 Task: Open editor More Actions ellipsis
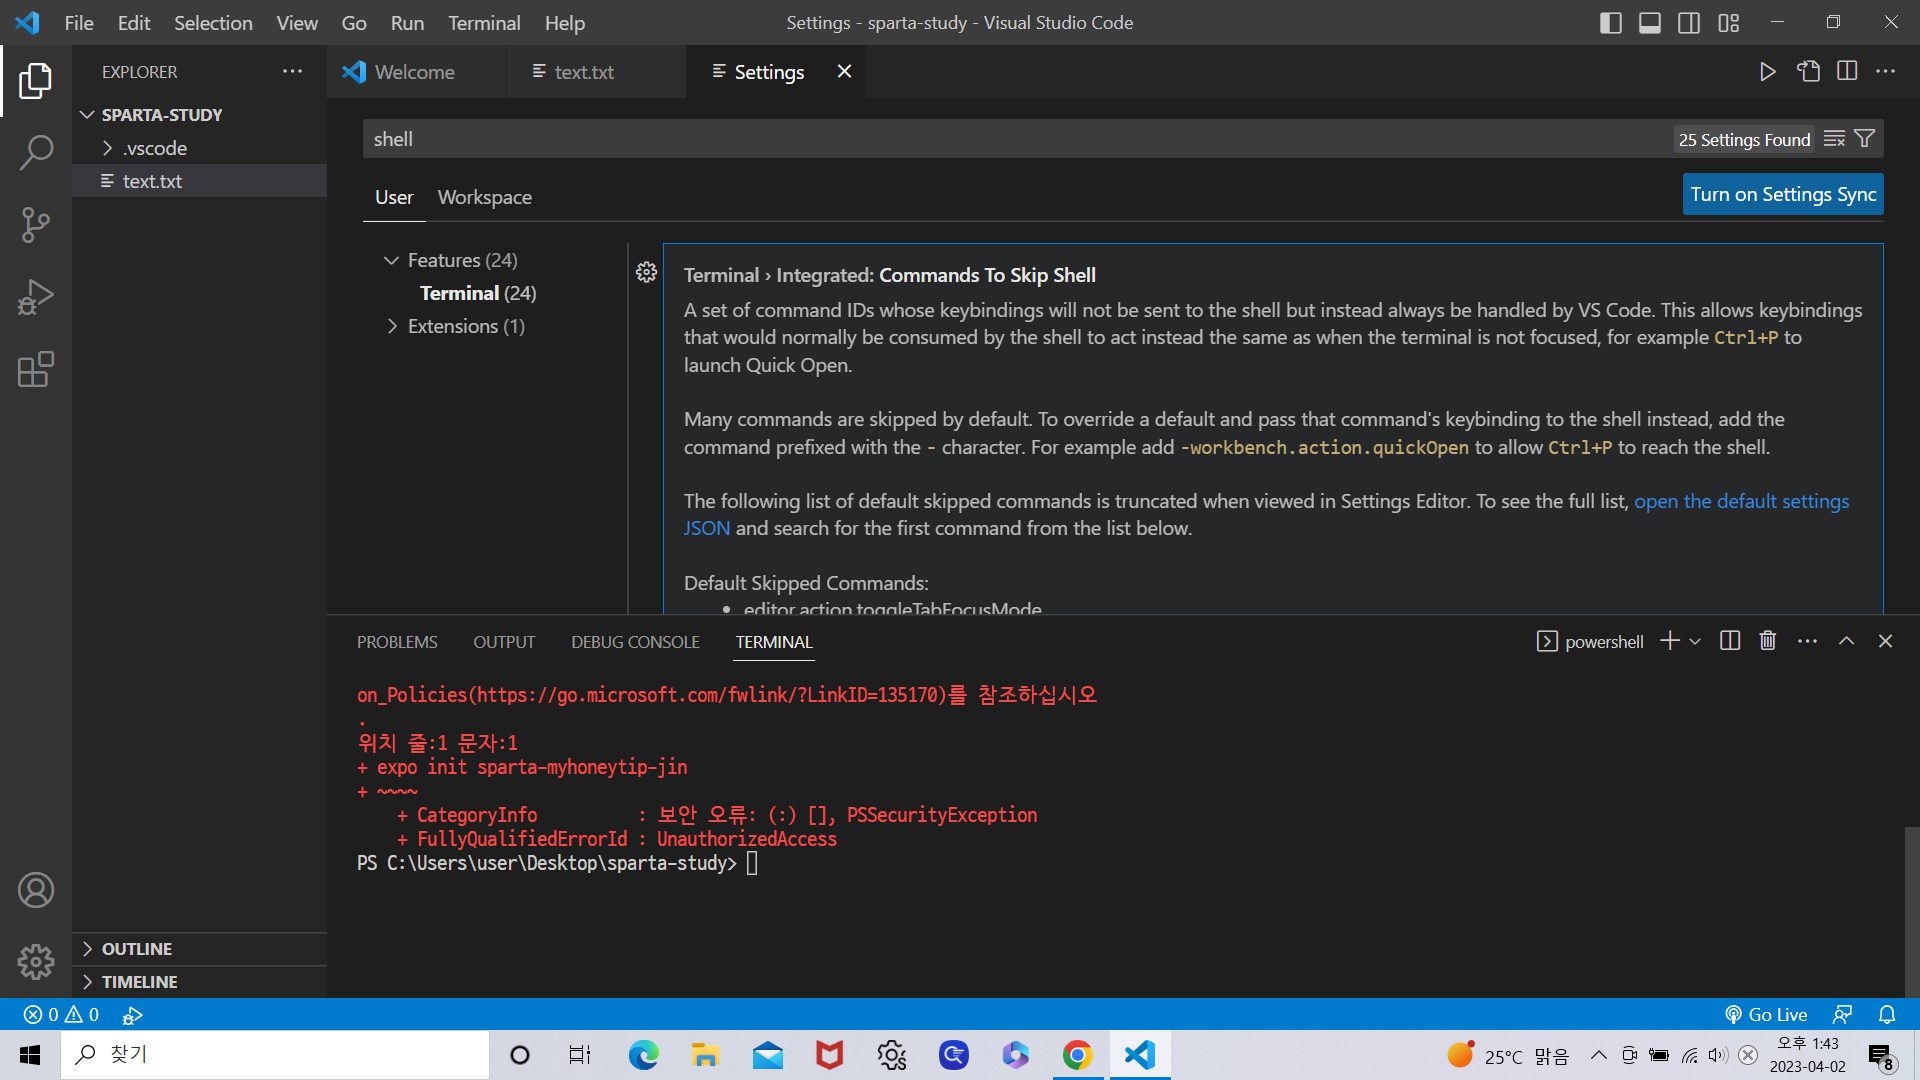click(x=1886, y=71)
